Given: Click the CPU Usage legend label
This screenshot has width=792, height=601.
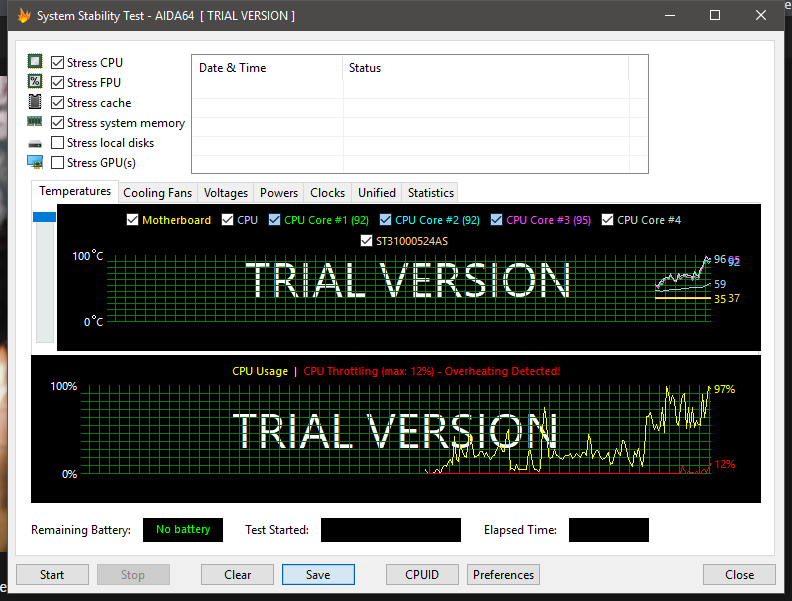Looking at the screenshot, I should pyautogui.click(x=260, y=371).
